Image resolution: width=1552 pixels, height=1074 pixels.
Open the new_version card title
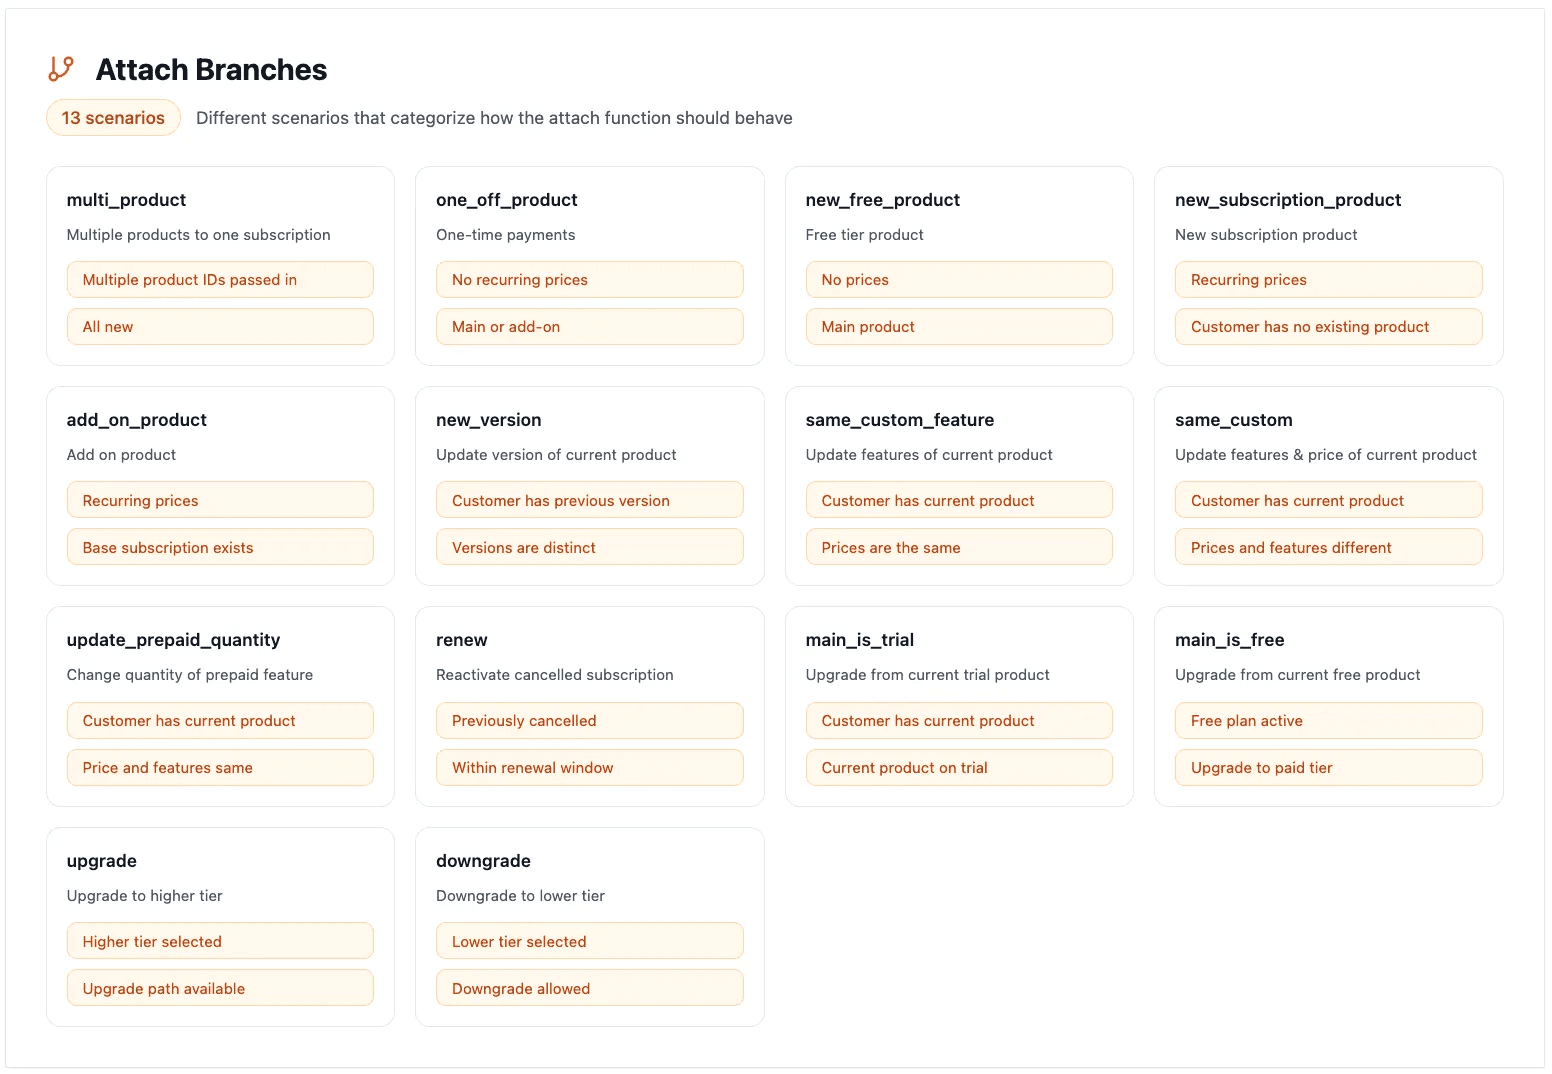pyautogui.click(x=489, y=420)
